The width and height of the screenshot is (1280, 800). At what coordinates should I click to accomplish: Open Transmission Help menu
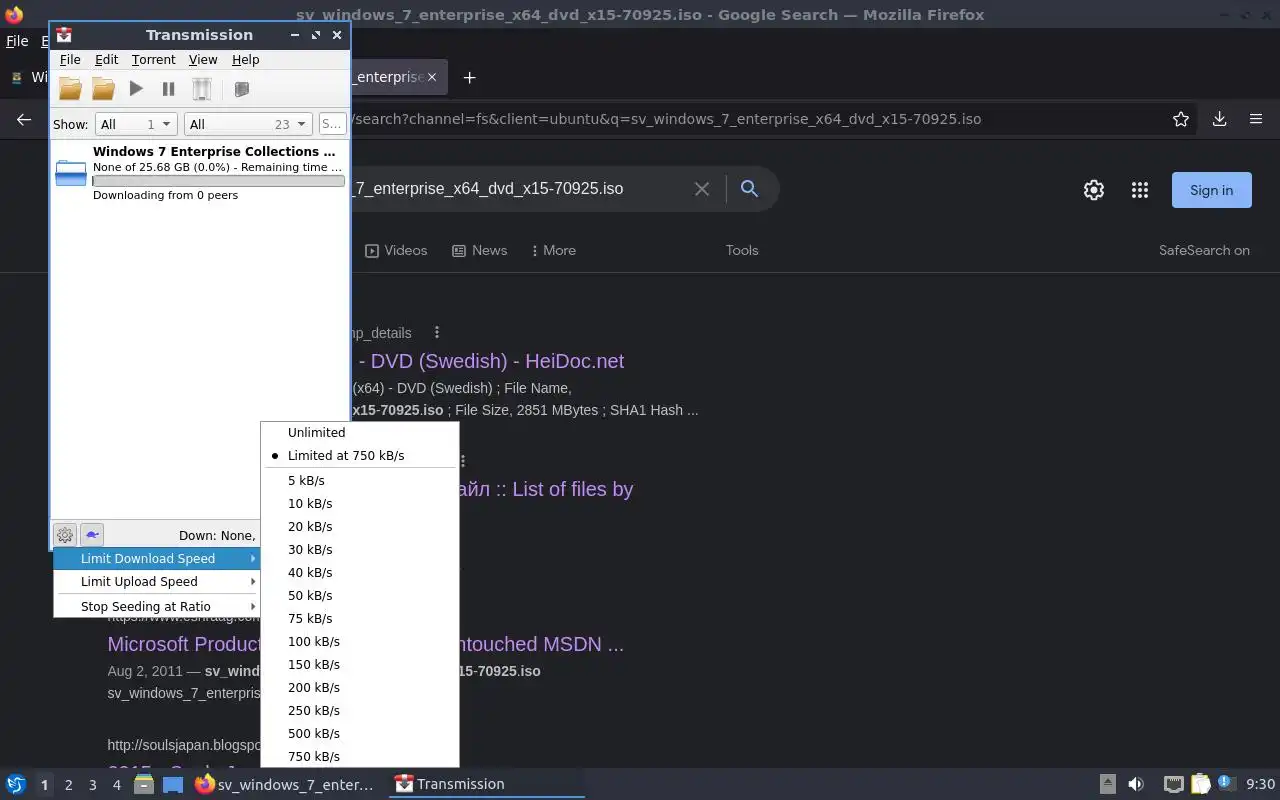click(245, 60)
